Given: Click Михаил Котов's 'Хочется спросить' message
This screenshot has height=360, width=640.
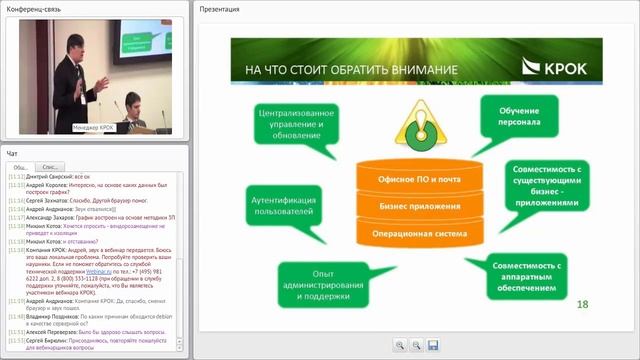Looking at the screenshot, I should (87, 229).
